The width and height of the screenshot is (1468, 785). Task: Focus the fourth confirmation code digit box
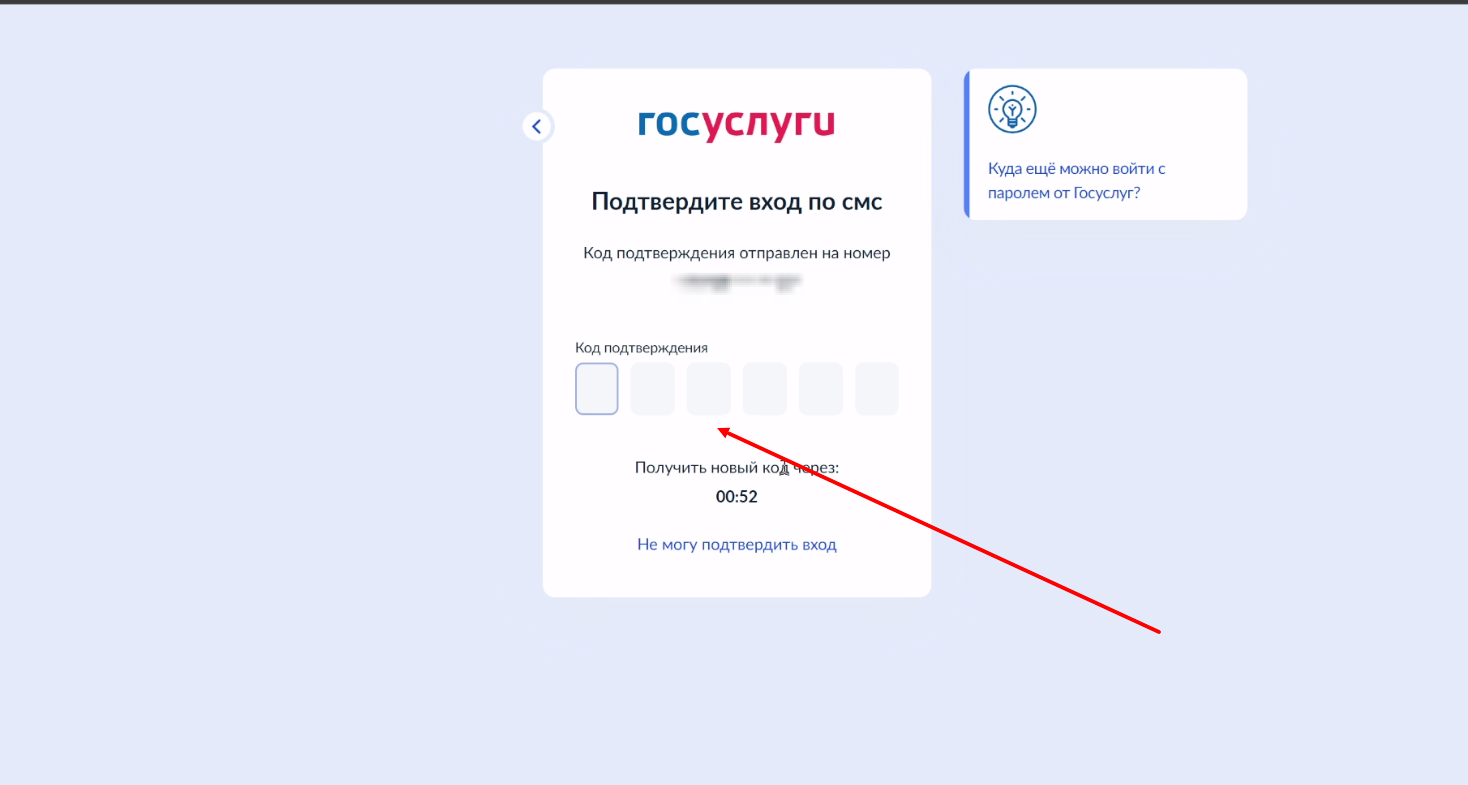(x=765, y=389)
